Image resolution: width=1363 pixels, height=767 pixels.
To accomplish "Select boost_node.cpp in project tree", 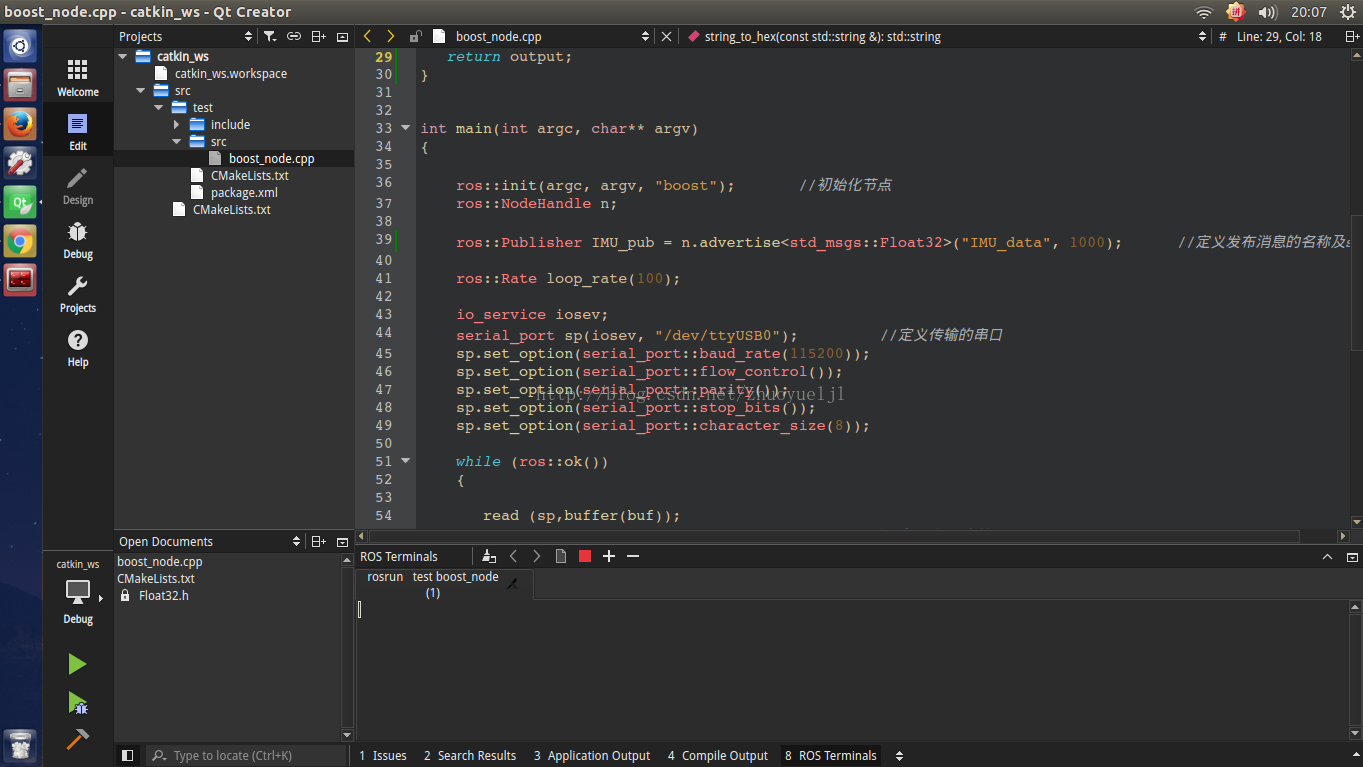I will (x=272, y=158).
